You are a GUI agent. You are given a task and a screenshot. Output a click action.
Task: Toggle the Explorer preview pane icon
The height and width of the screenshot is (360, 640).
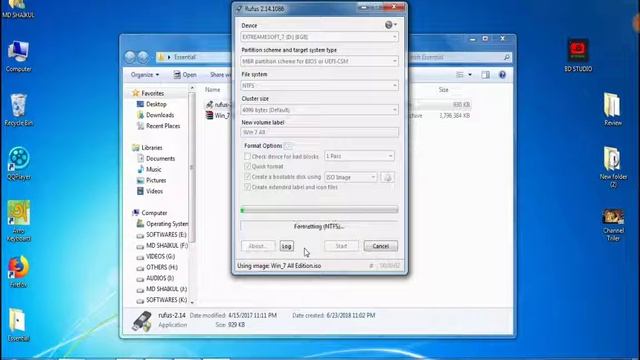[x=485, y=75]
